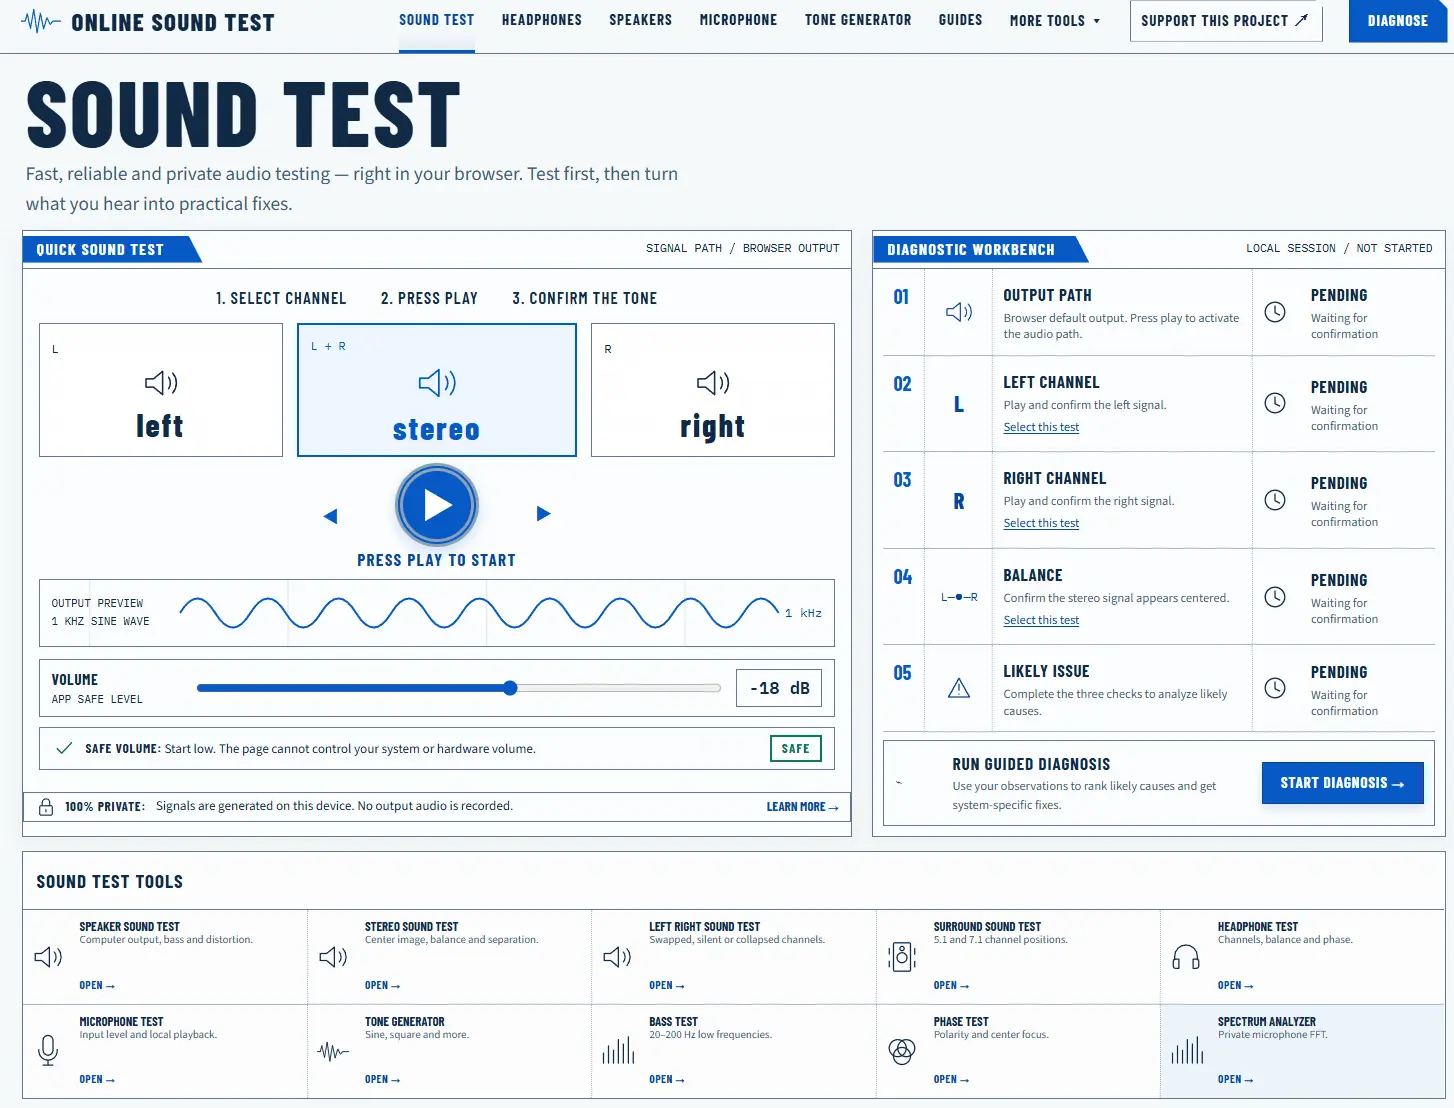Image resolution: width=1454 pixels, height=1108 pixels.
Task: Click the Likely Issue warning triangle icon
Action: (959, 688)
